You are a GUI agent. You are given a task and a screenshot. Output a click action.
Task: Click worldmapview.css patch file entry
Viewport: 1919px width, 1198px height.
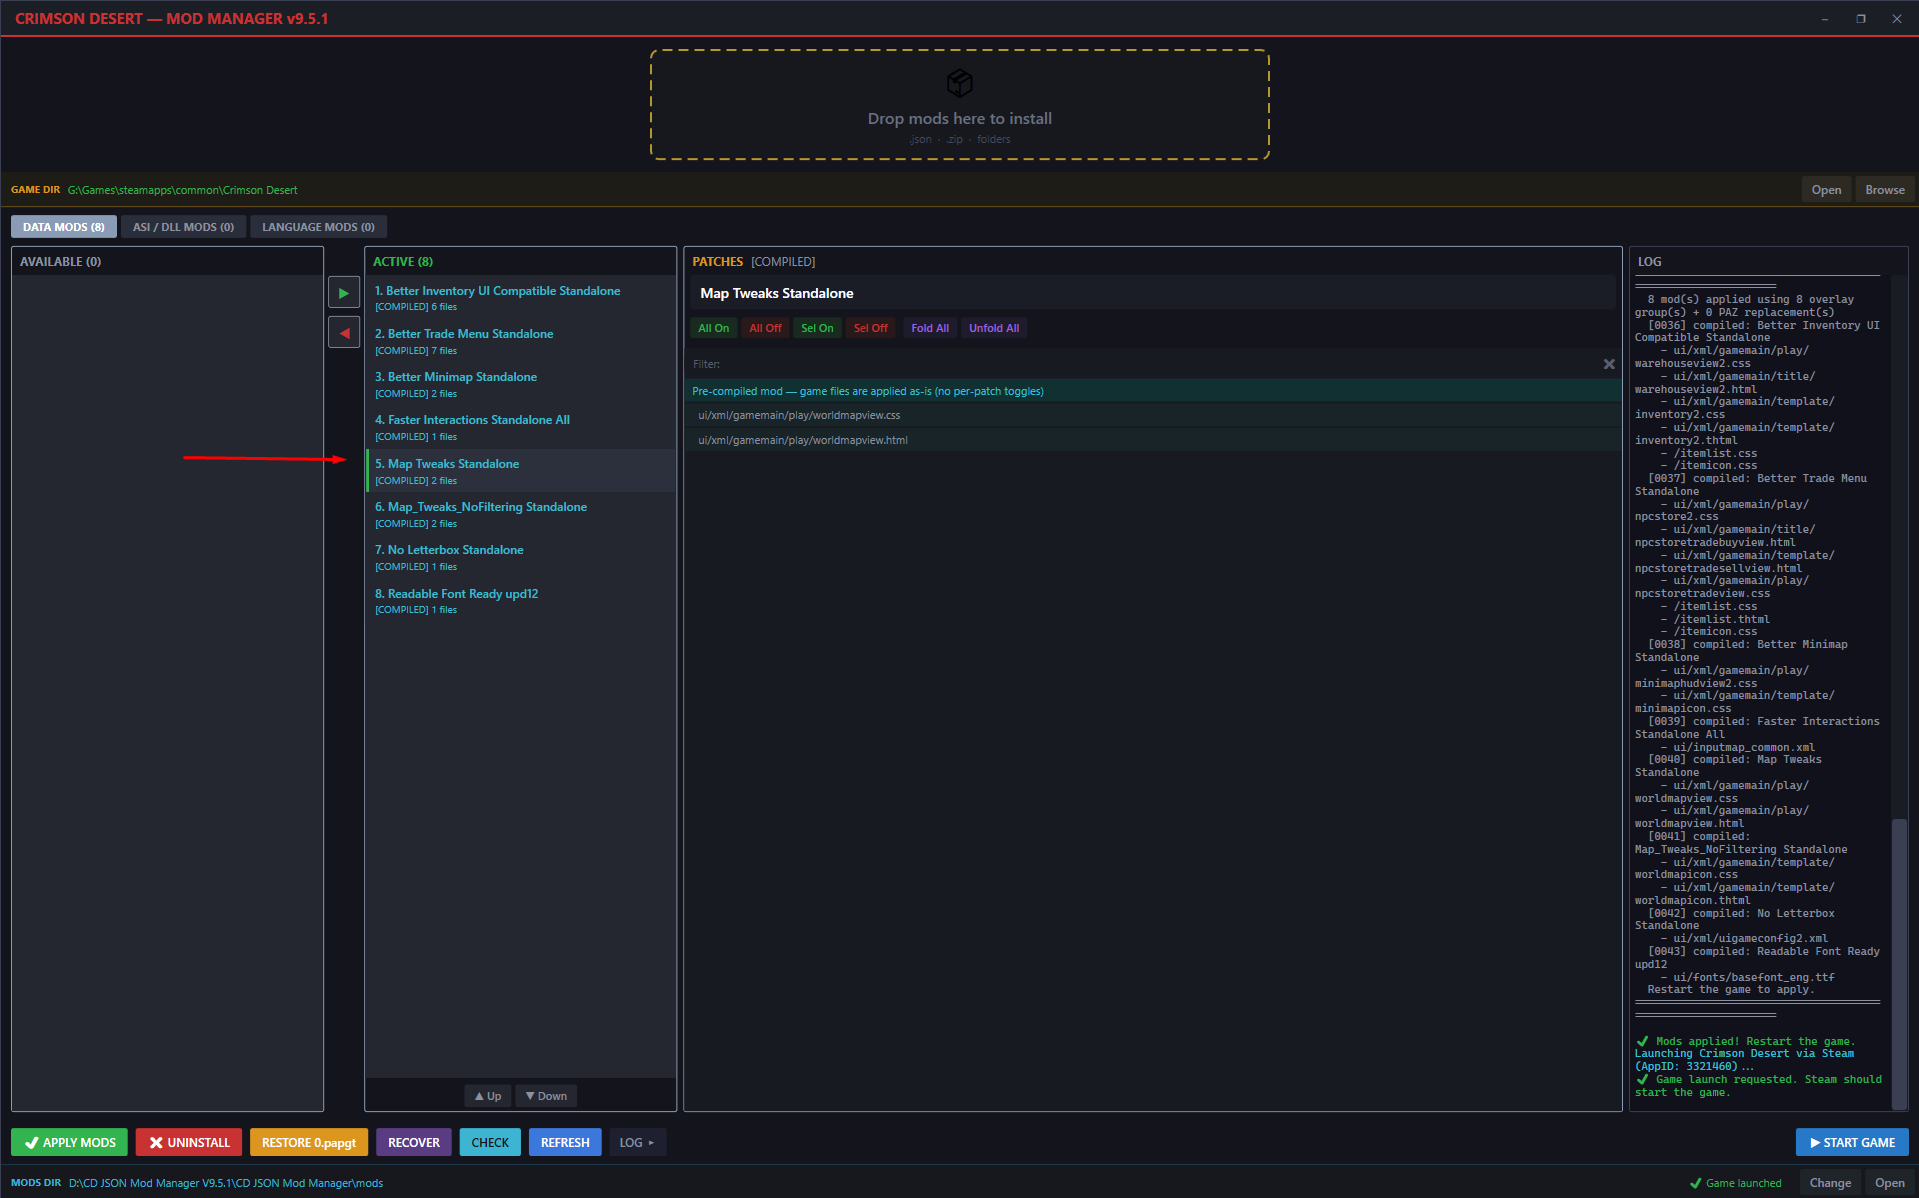pos(1153,415)
